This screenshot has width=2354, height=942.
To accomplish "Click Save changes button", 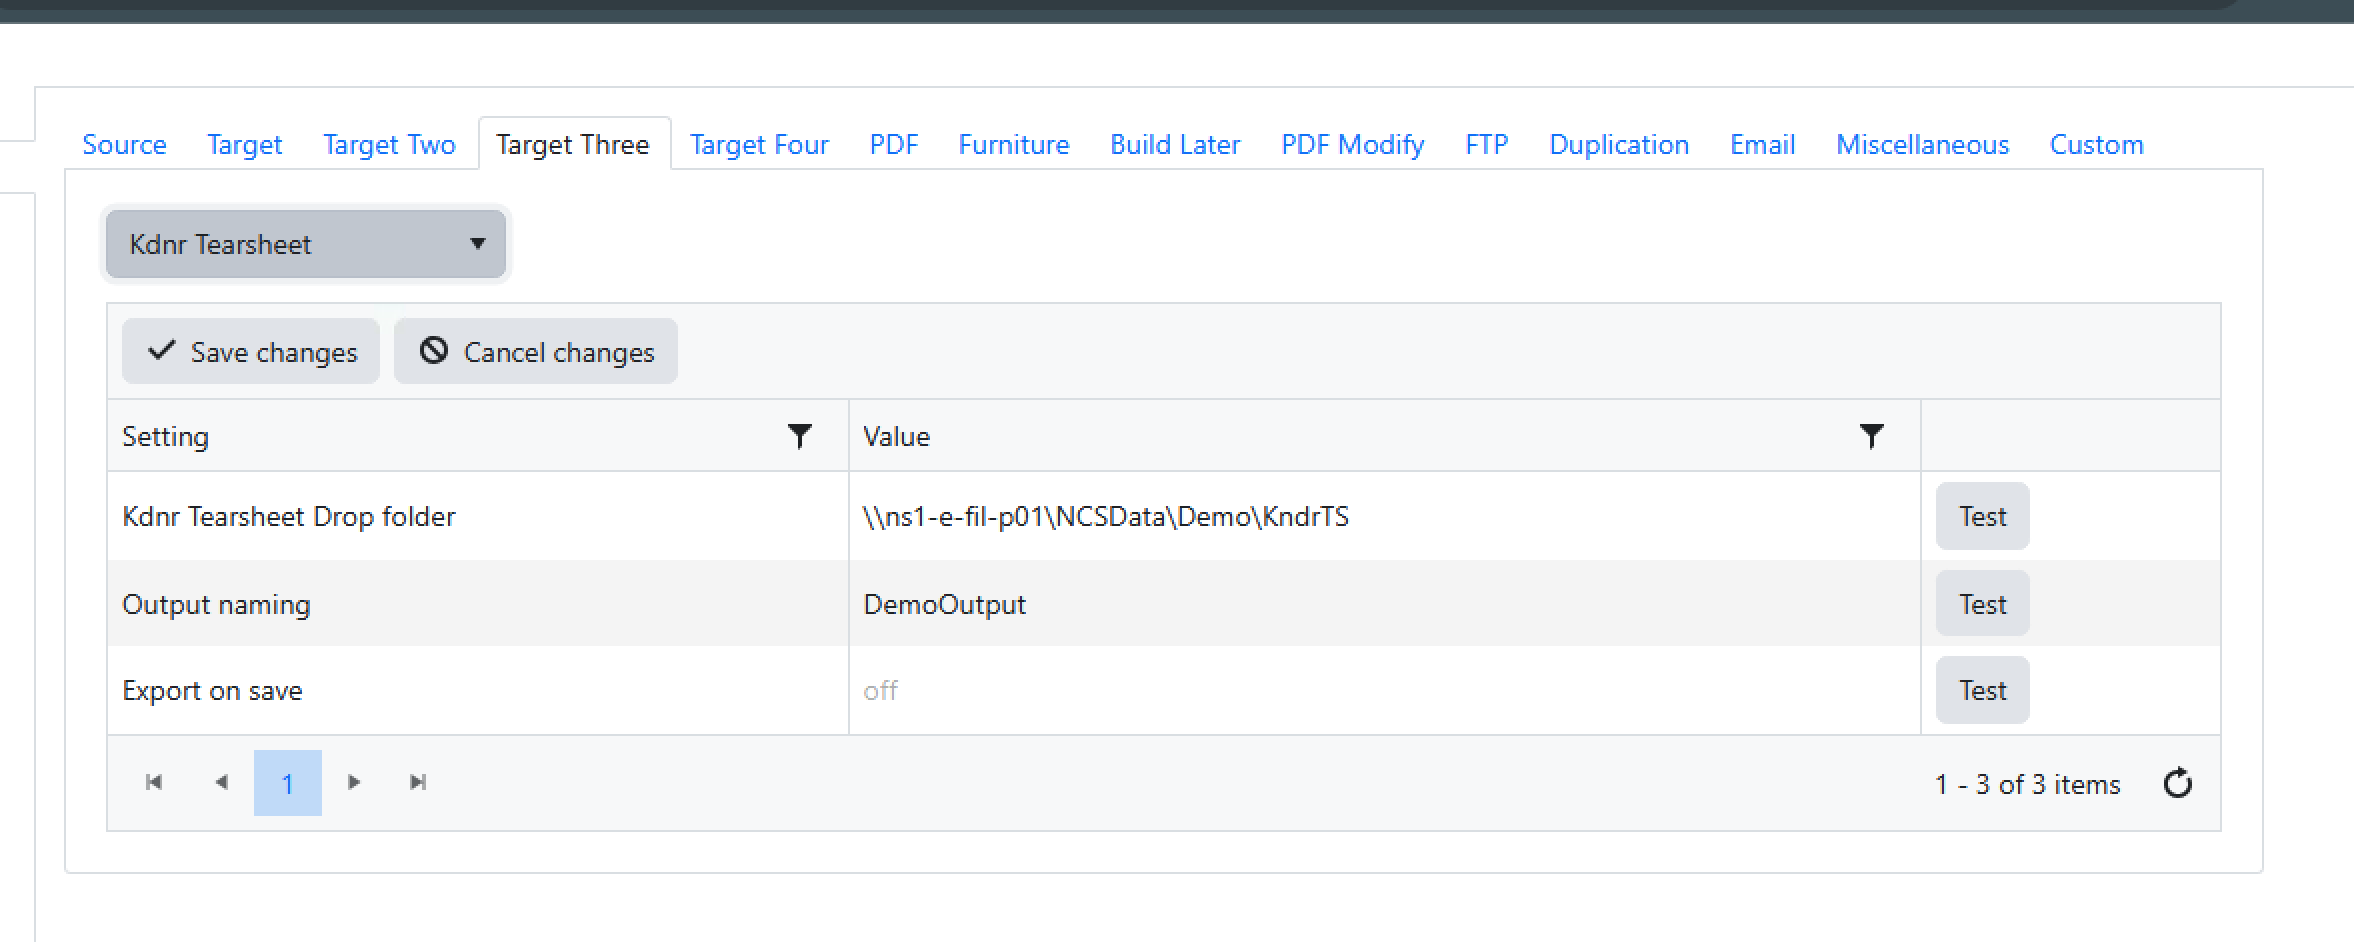I will pos(251,352).
